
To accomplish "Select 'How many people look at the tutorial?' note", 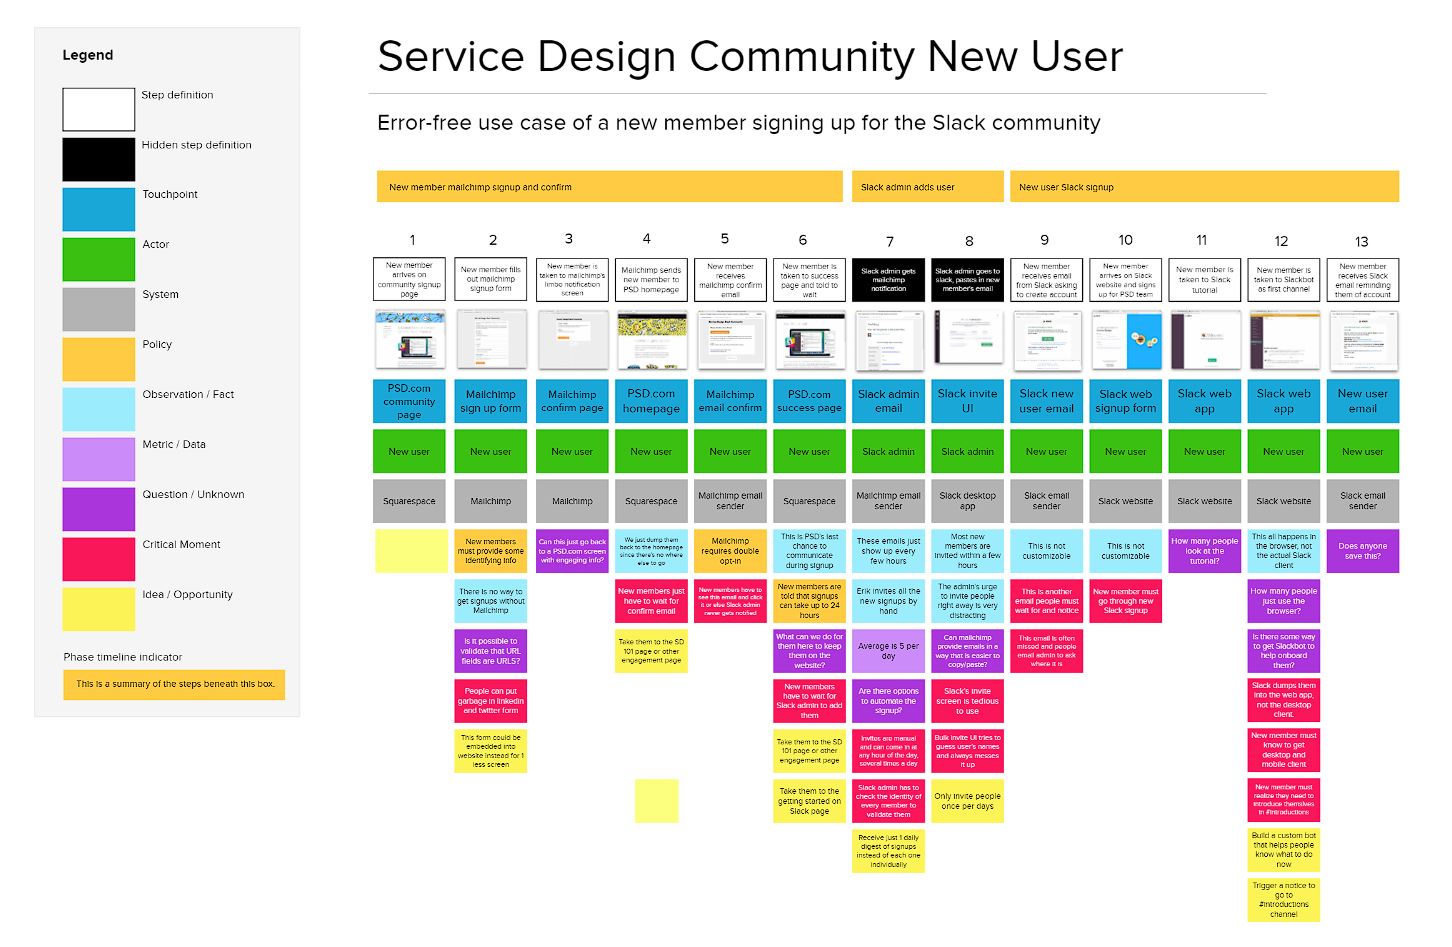I will pyautogui.click(x=1205, y=551).
